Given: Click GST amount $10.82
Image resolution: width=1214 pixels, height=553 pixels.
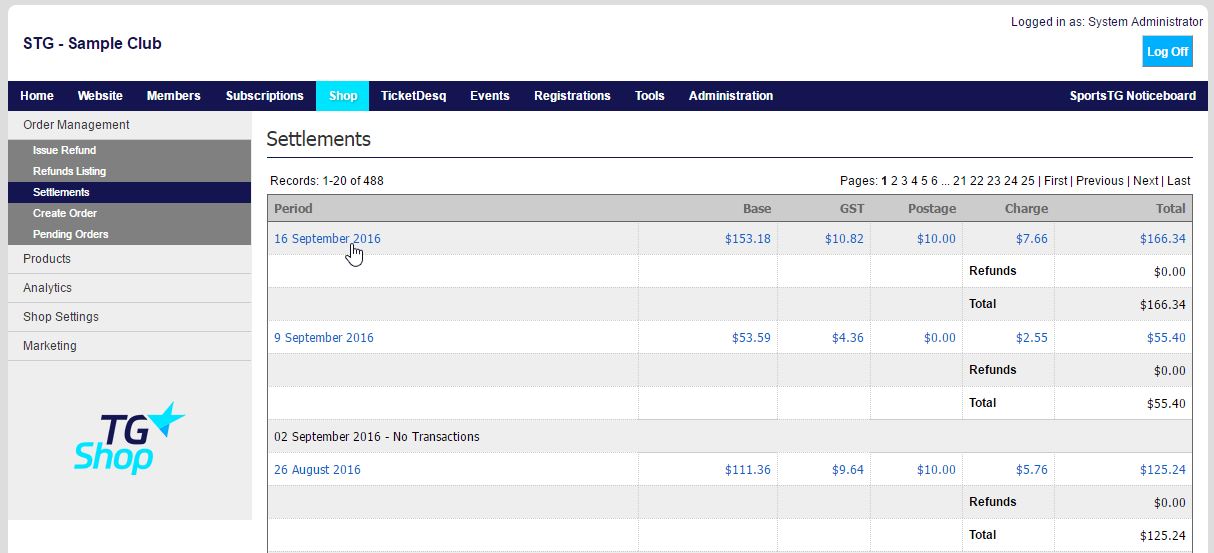Looking at the screenshot, I should [x=845, y=239].
